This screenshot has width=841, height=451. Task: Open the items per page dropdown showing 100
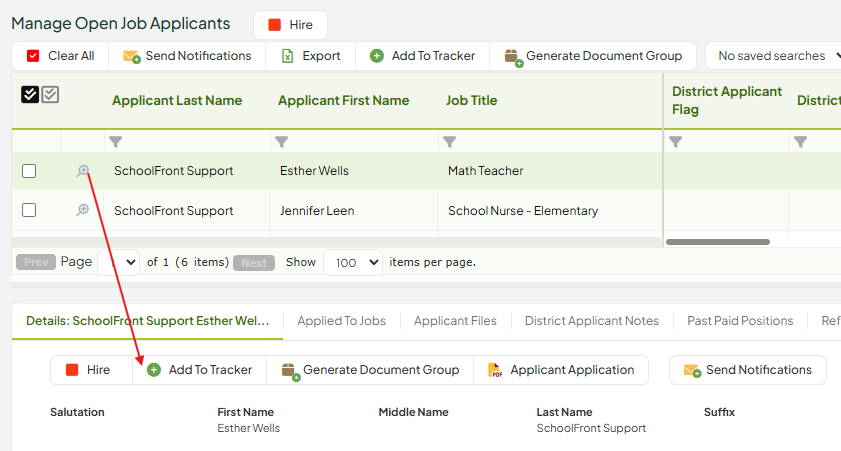coord(353,262)
